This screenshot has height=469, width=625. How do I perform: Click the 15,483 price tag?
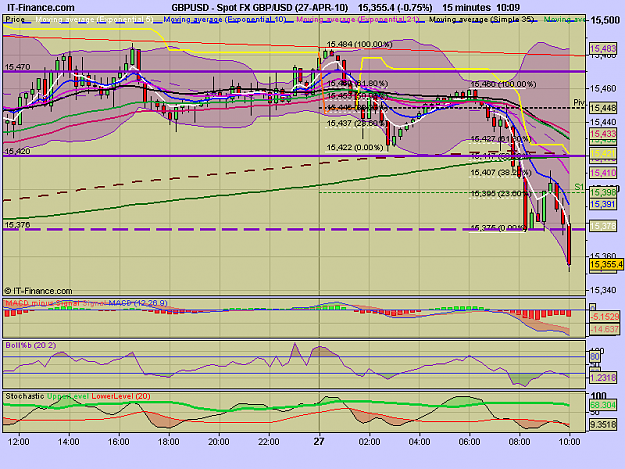(603, 49)
